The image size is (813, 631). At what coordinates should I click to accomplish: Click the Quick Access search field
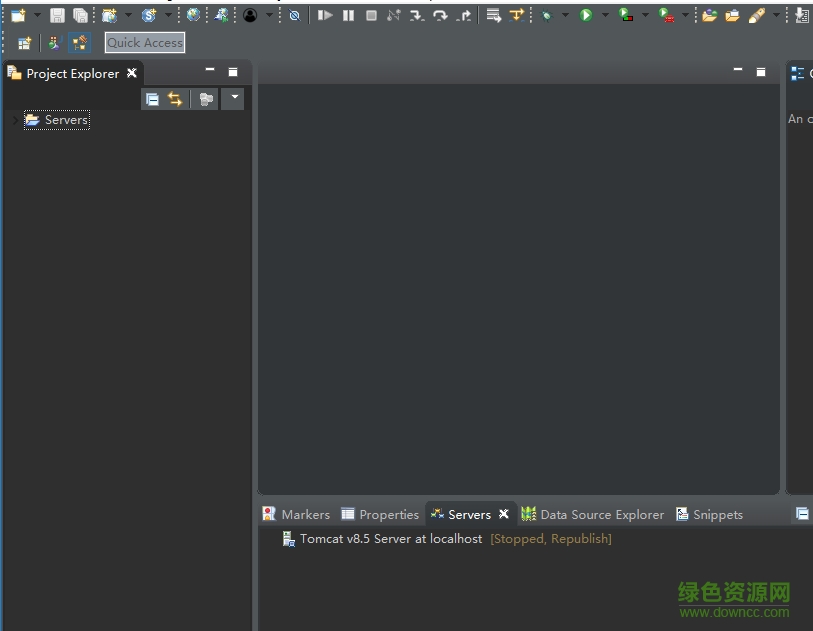point(145,43)
